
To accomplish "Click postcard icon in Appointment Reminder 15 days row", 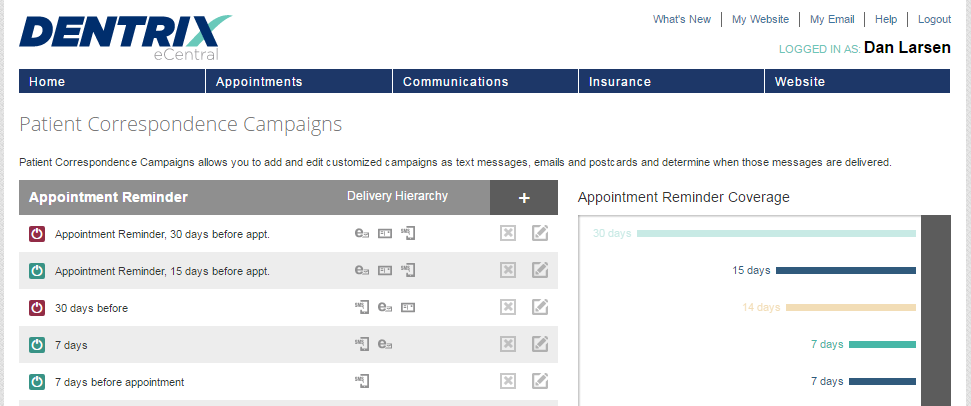I will coord(385,271).
